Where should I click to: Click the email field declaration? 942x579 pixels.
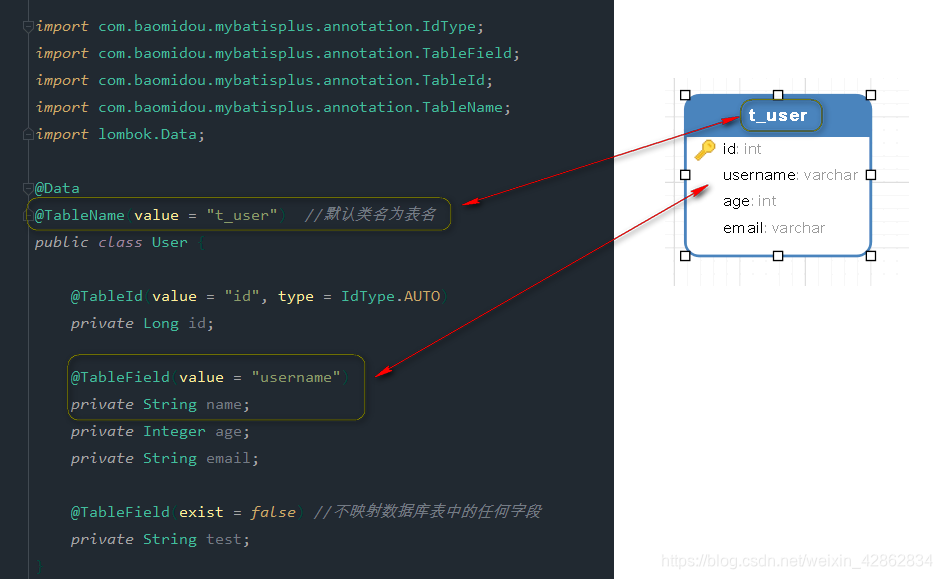point(165,458)
